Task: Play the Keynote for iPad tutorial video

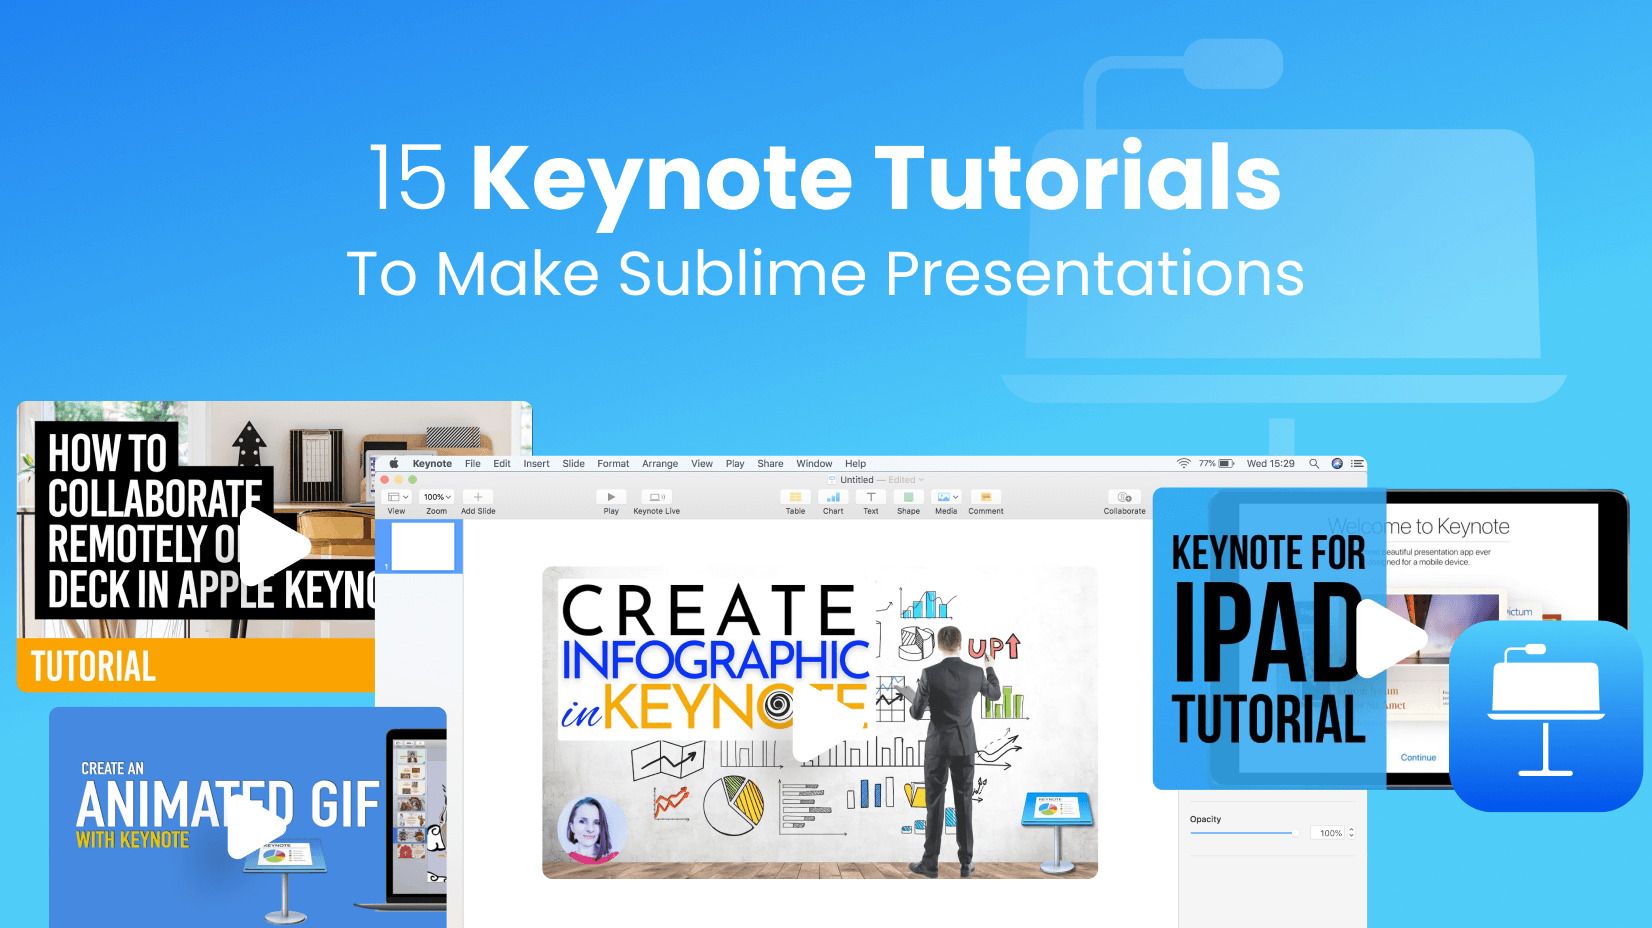Action: pyautogui.click(x=1388, y=638)
